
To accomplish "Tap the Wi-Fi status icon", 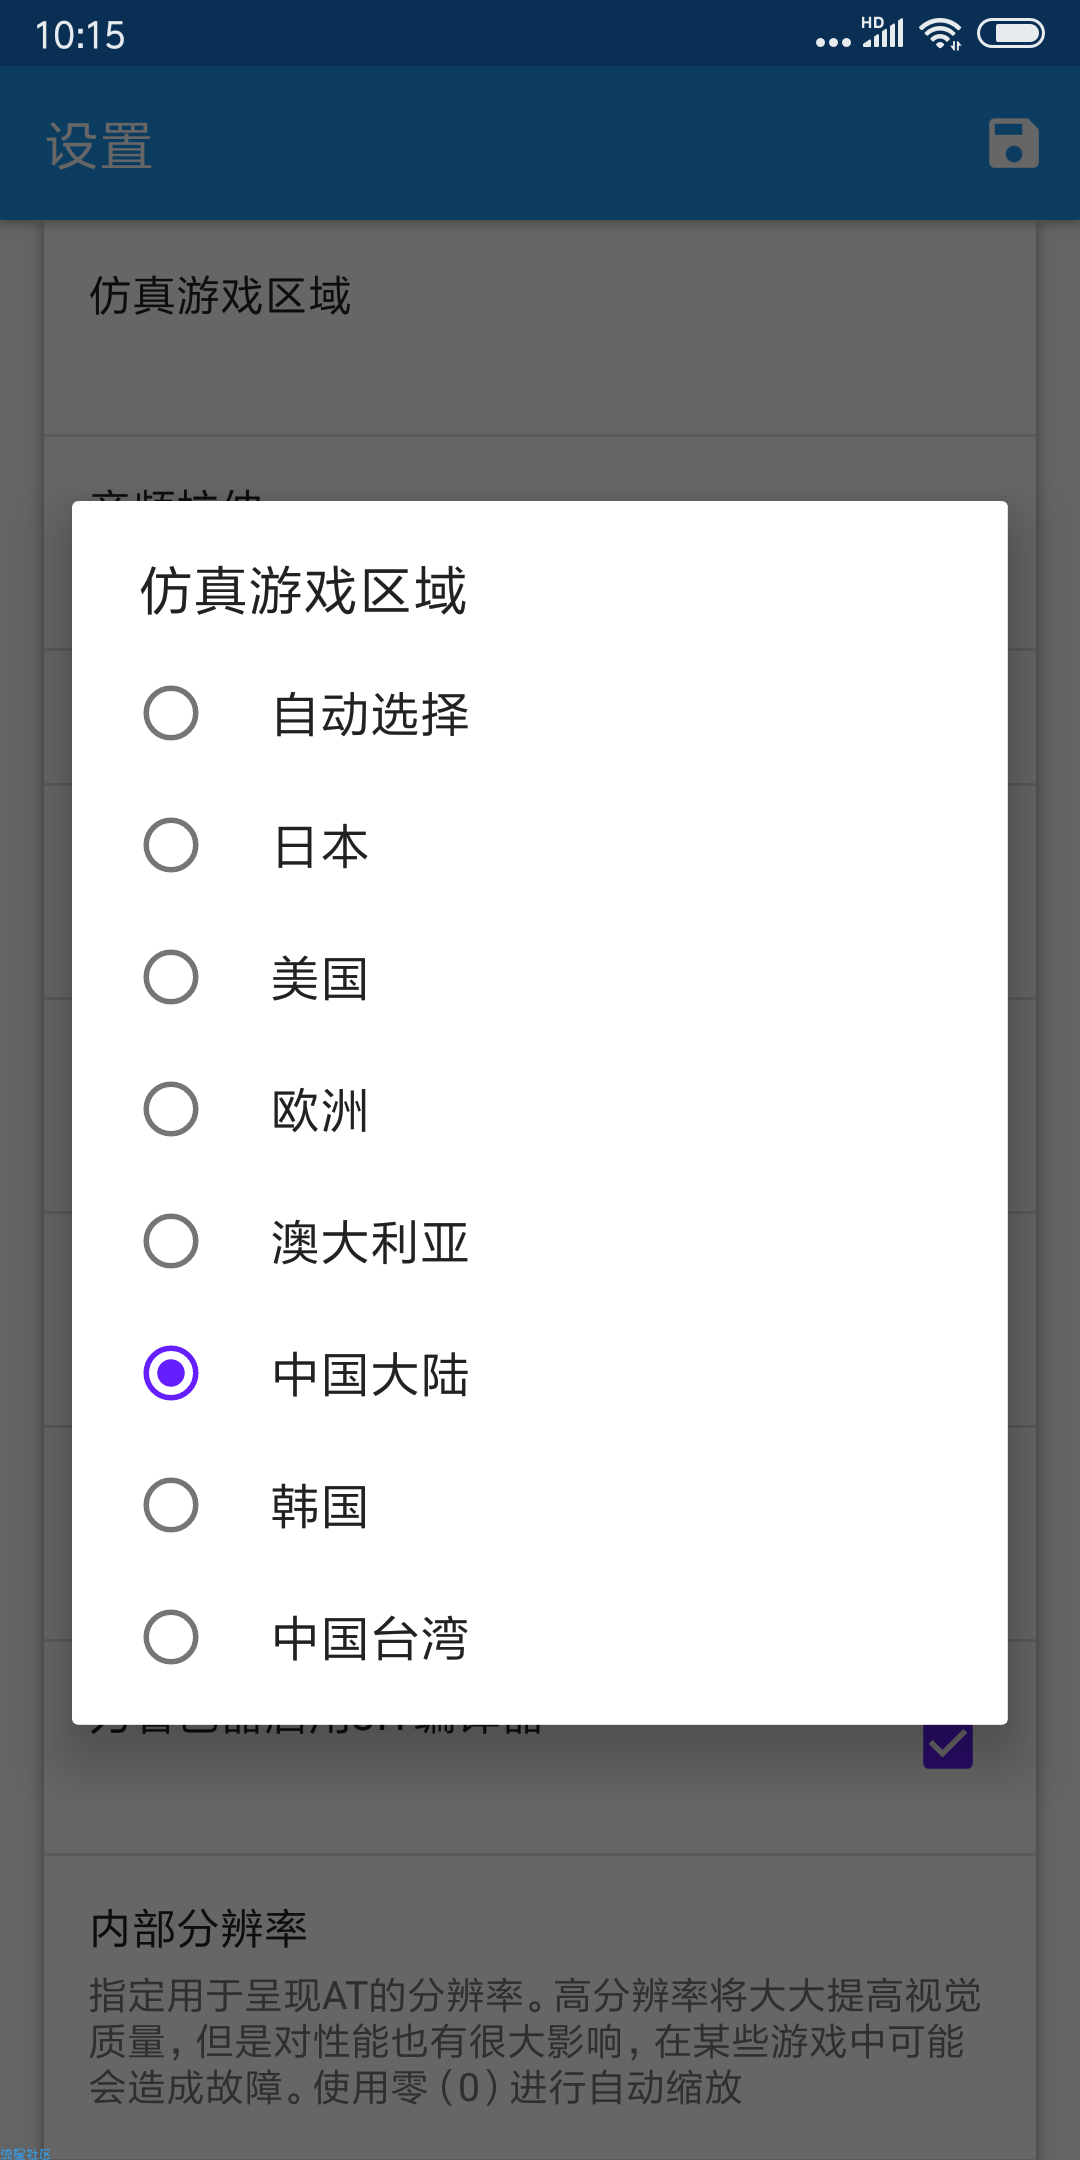I will coord(940,34).
